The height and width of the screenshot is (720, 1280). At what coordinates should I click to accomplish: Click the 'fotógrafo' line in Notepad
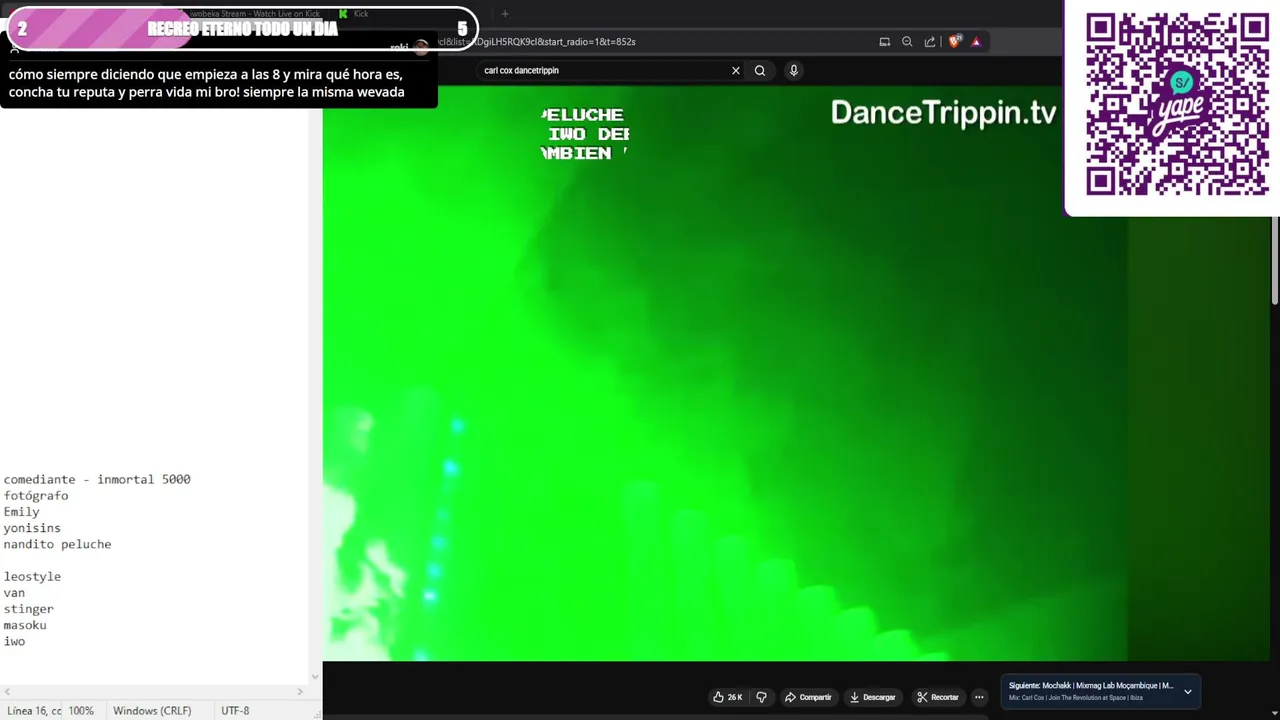36,496
